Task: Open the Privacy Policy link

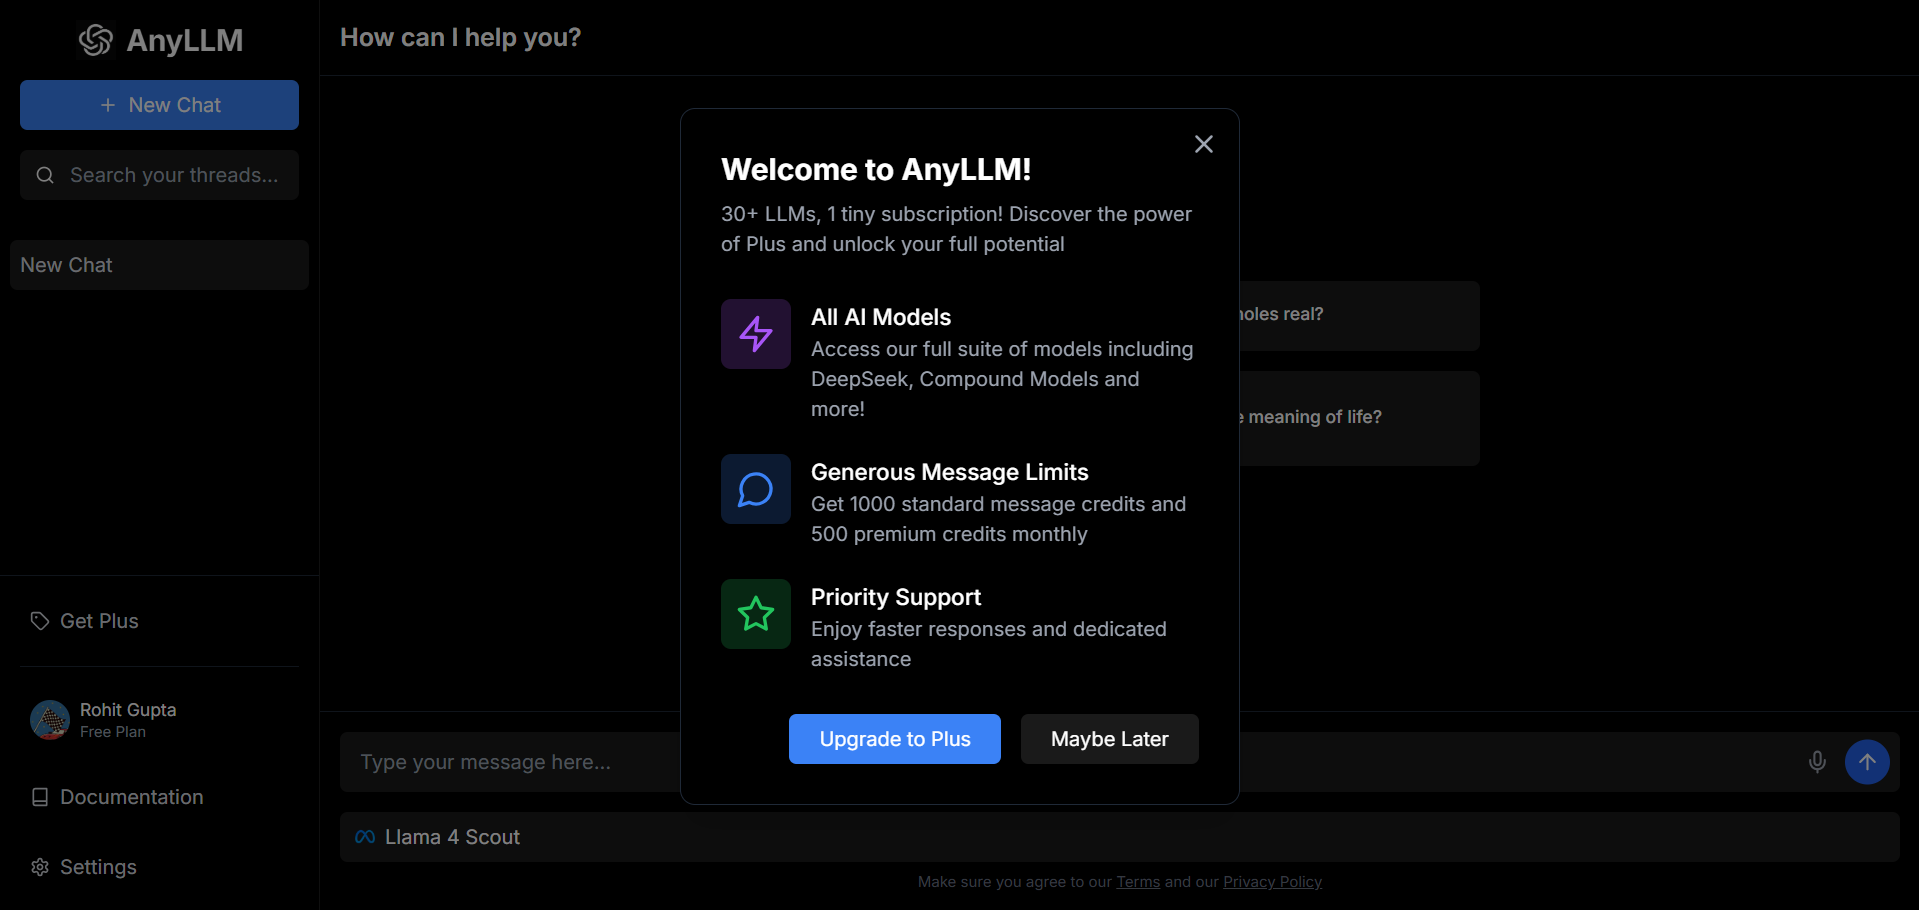Action: (1272, 882)
